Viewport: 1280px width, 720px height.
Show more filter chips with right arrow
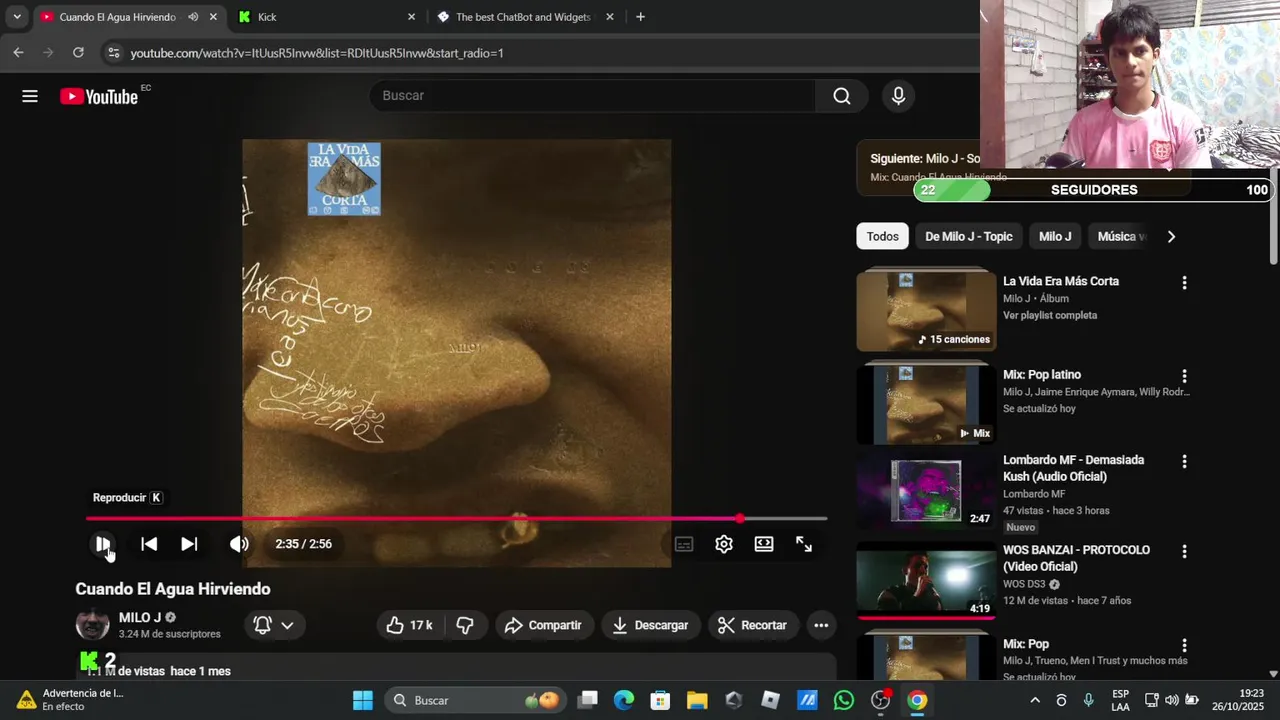pyautogui.click(x=1171, y=236)
